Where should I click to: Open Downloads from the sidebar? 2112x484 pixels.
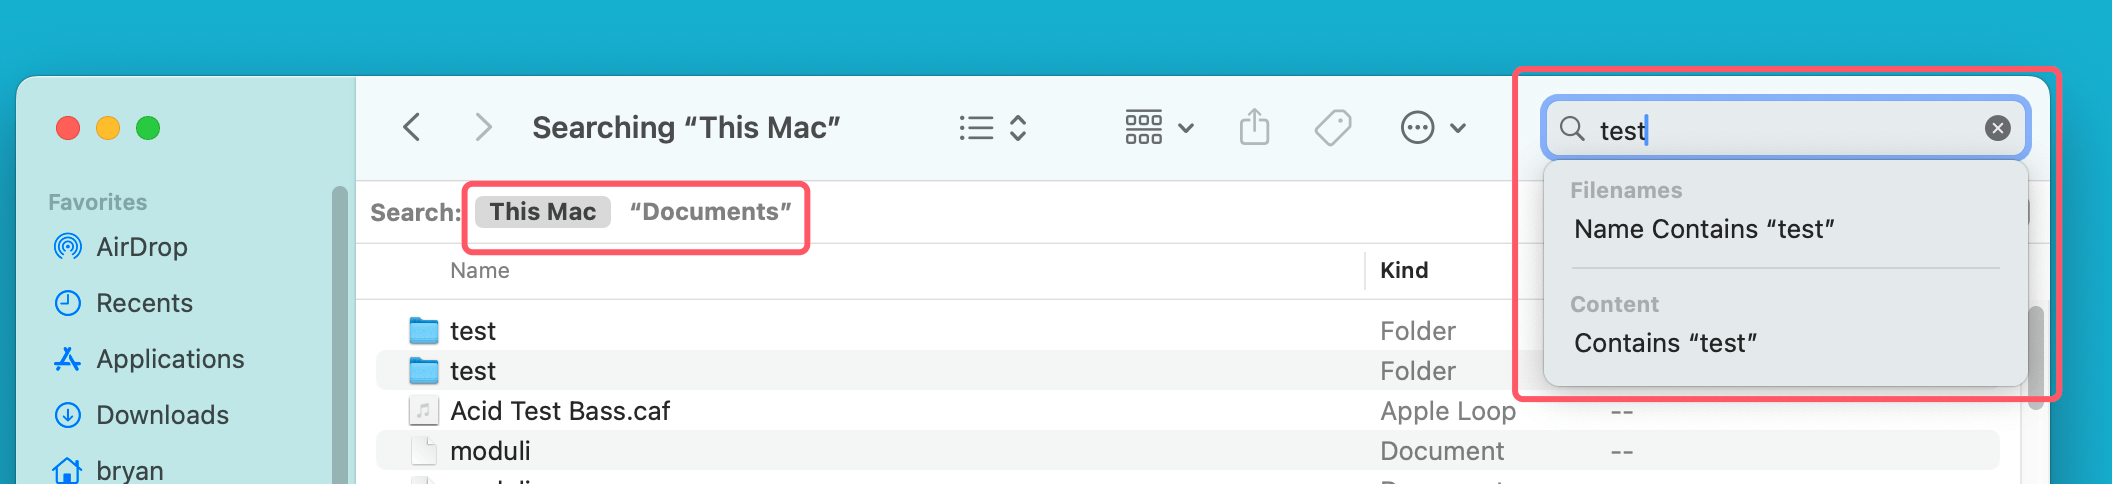click(x=162, y=415)
